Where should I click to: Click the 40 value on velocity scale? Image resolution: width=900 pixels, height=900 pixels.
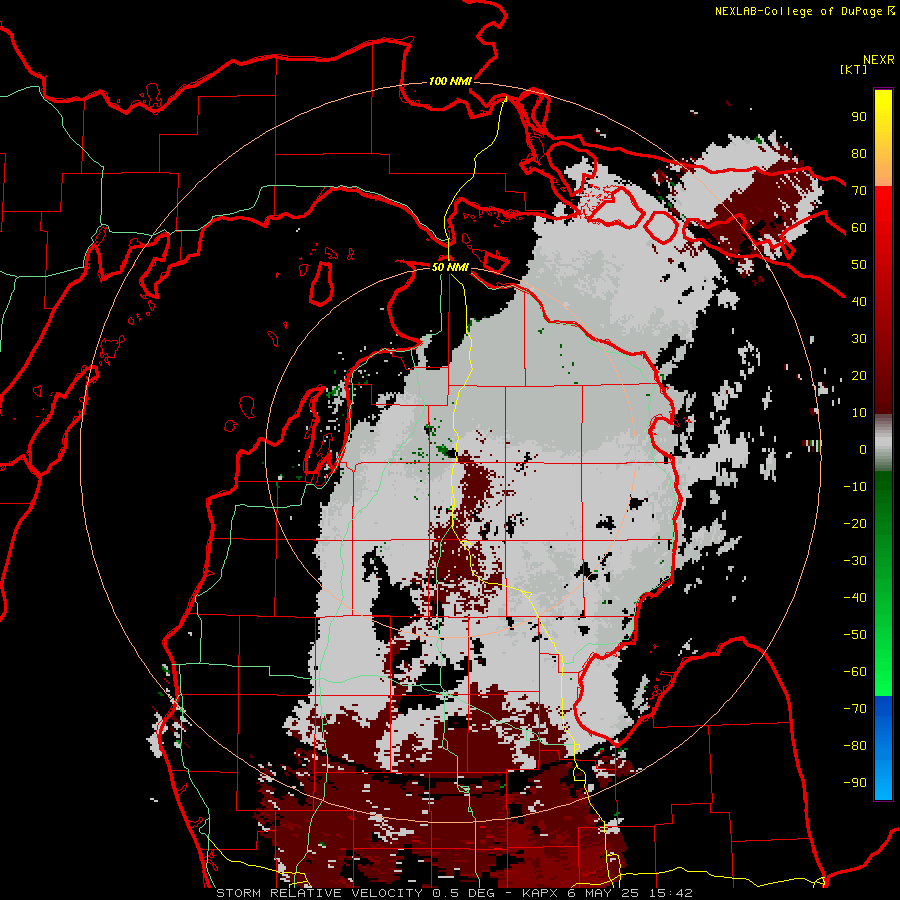tap(859, 301)
